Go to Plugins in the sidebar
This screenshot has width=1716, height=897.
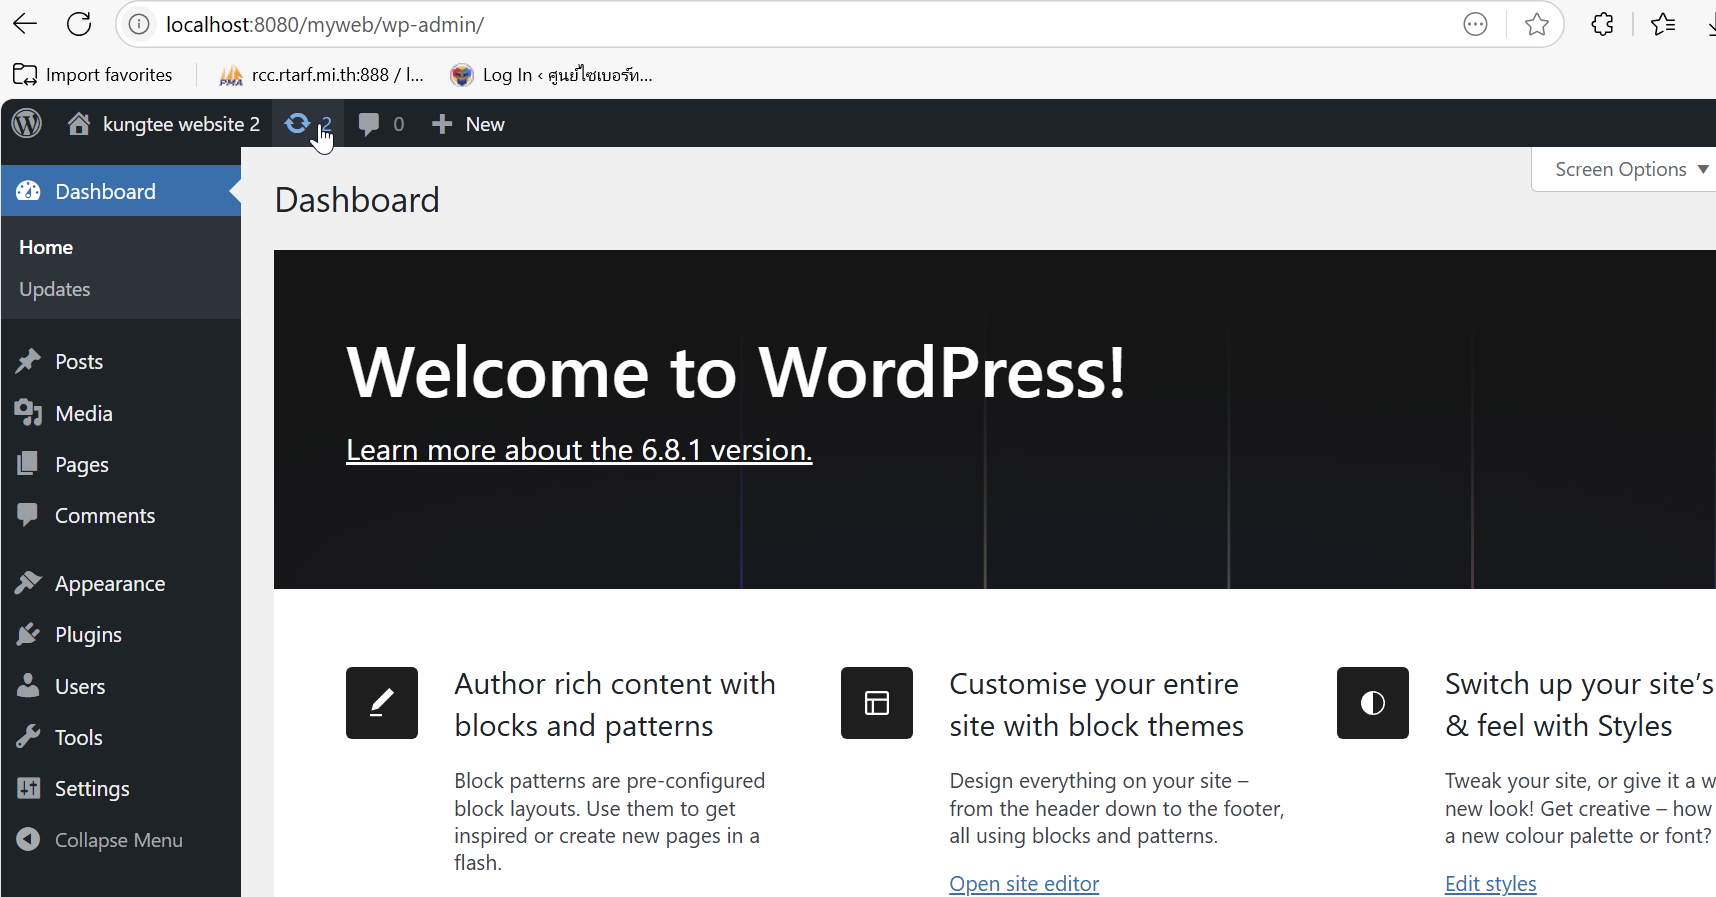click(88, 635)
